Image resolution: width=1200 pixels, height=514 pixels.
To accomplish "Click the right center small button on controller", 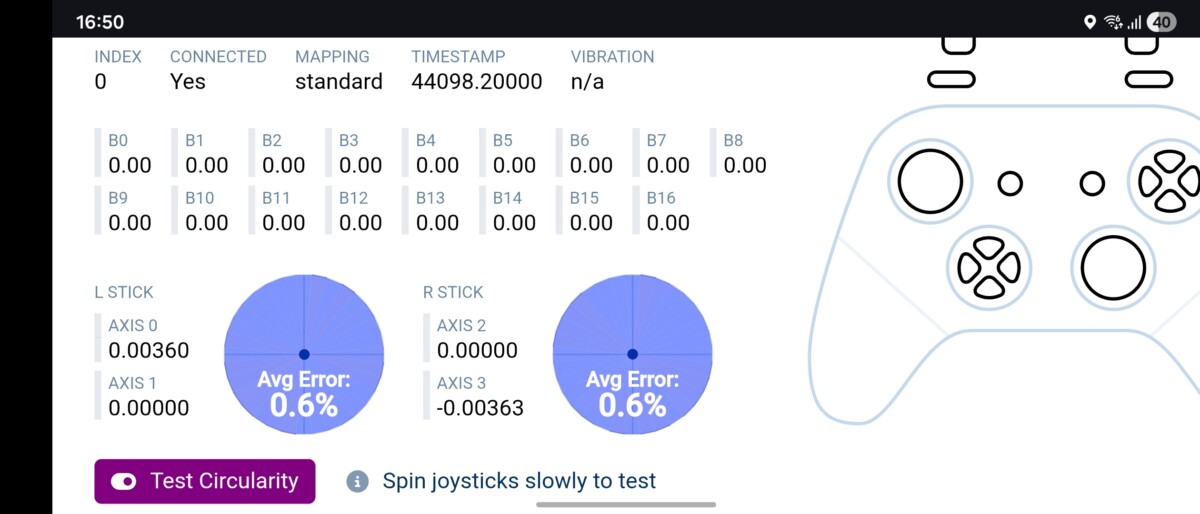I will tap(1092, 183).
